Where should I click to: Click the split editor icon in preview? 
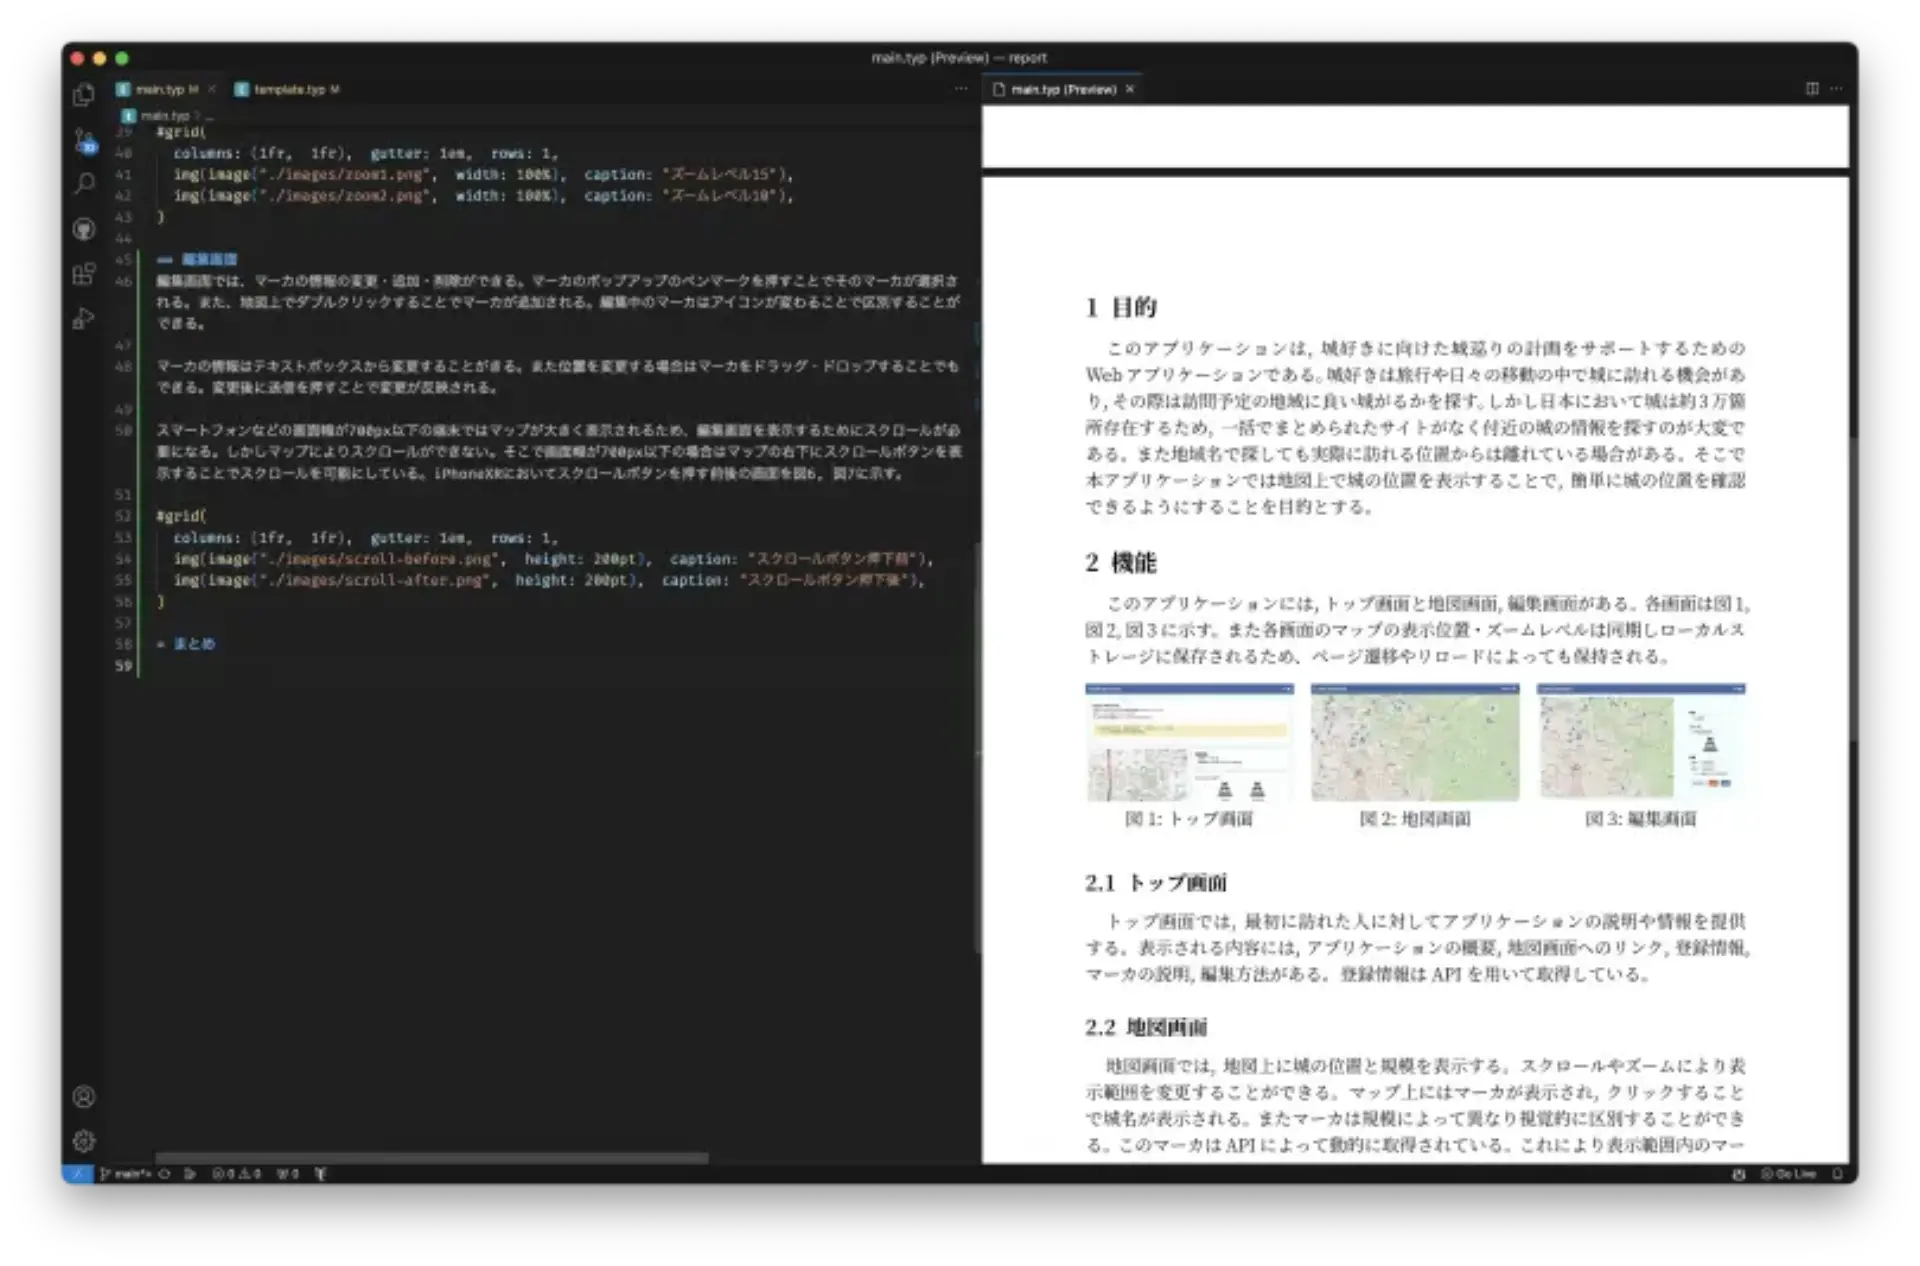click(x=1812, y=89)
